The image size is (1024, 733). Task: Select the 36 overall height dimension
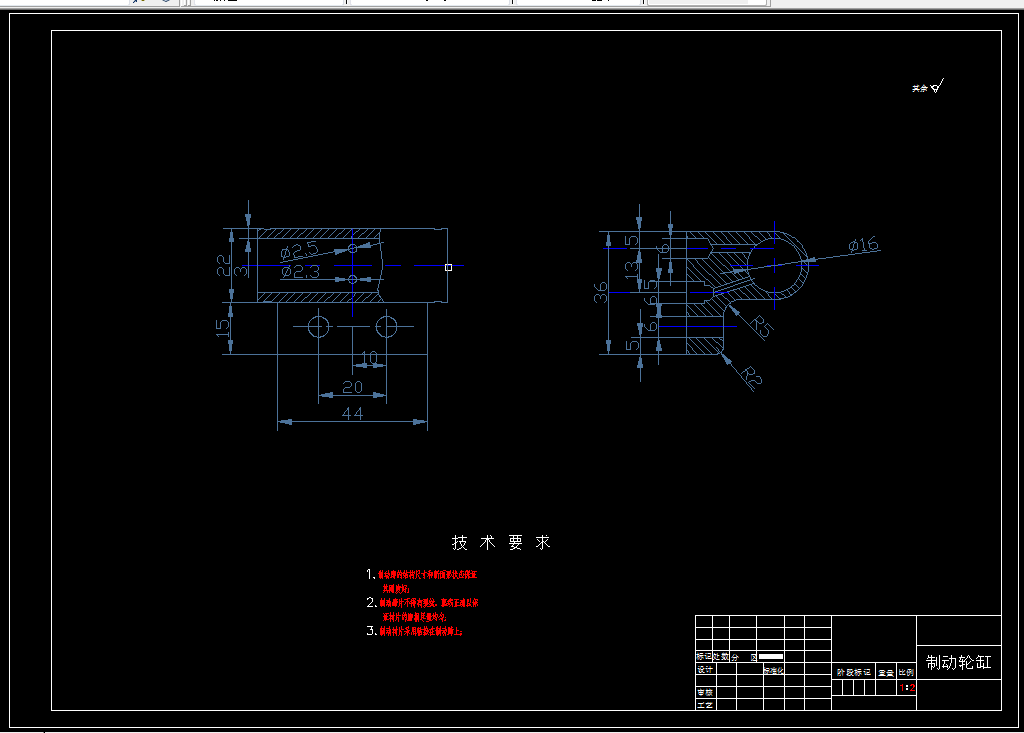601,292
